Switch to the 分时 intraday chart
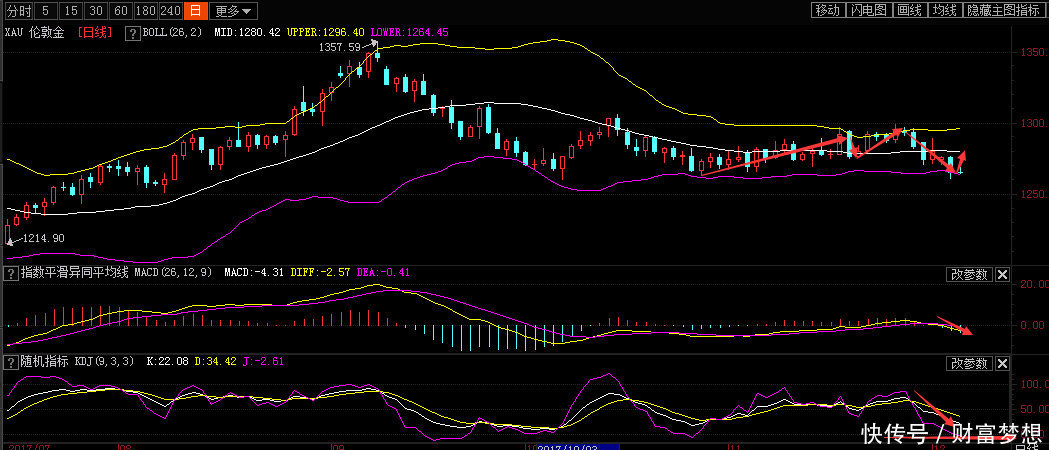Viewport: 1049px width, 450px height. (19, 11)
